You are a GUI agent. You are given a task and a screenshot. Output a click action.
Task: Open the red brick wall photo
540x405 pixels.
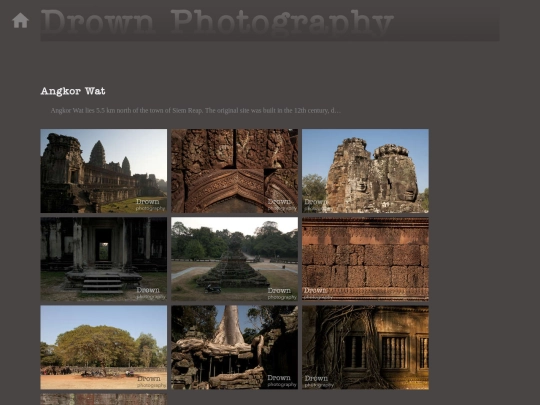pos(365,259)
